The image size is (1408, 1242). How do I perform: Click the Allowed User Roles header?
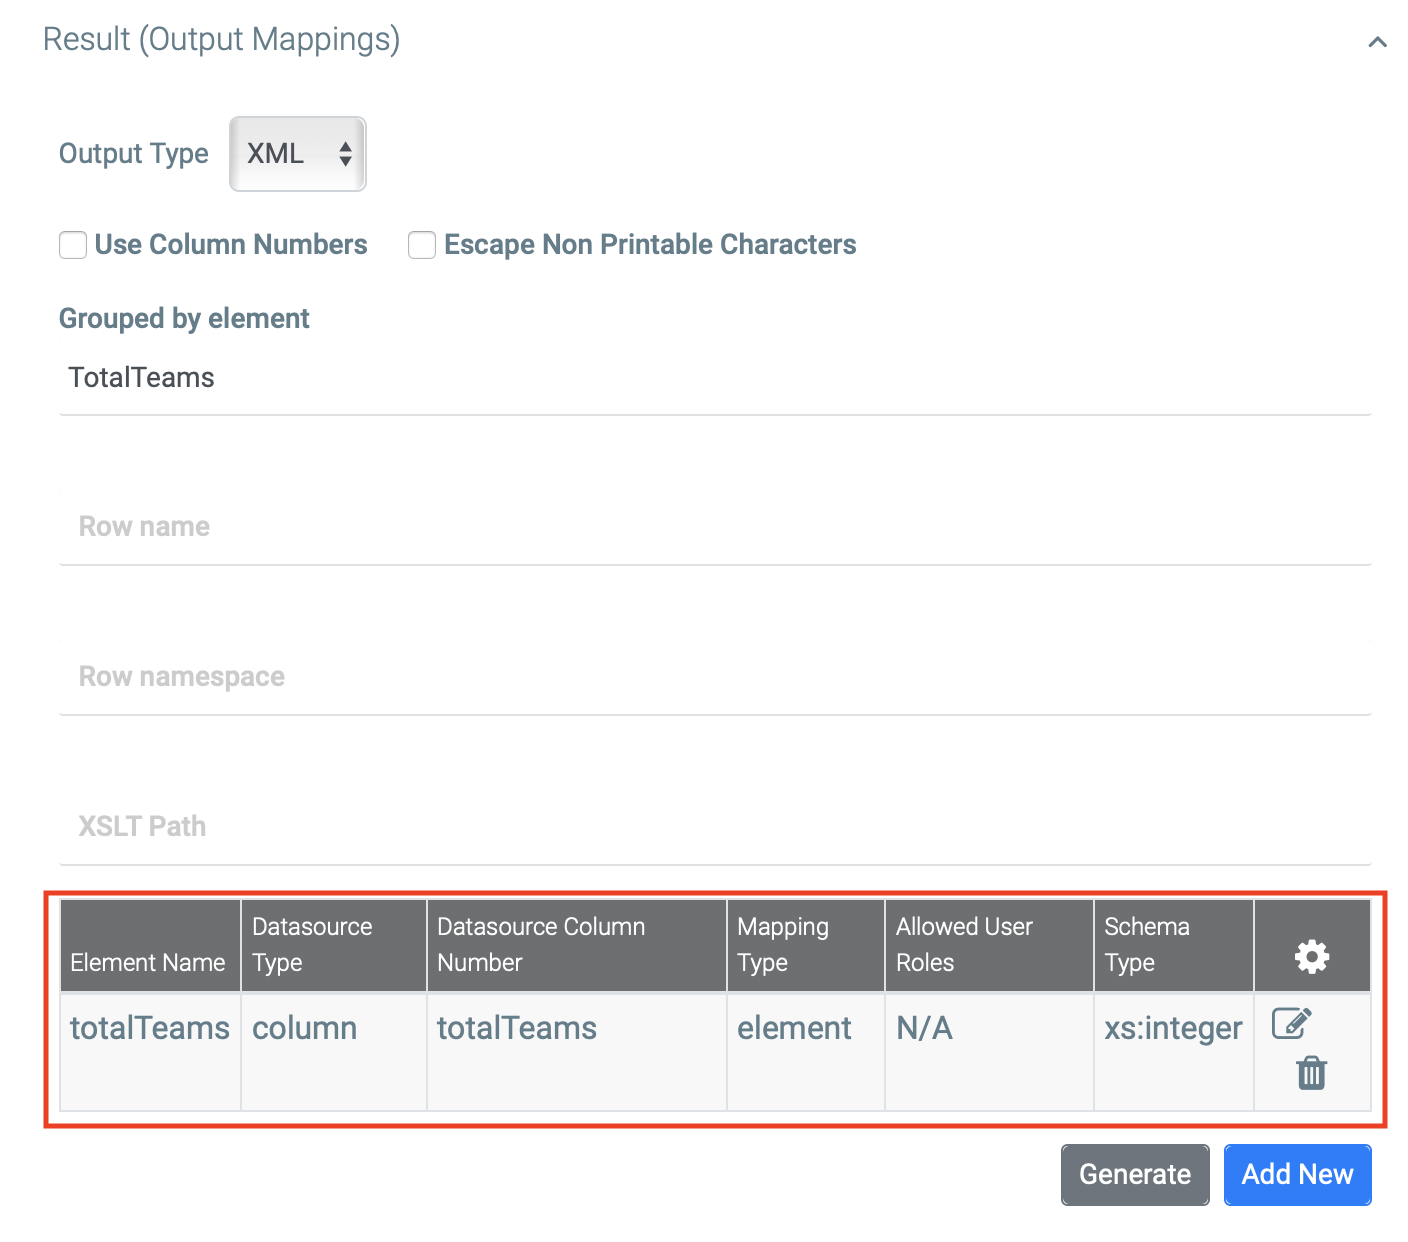[989, 946]
